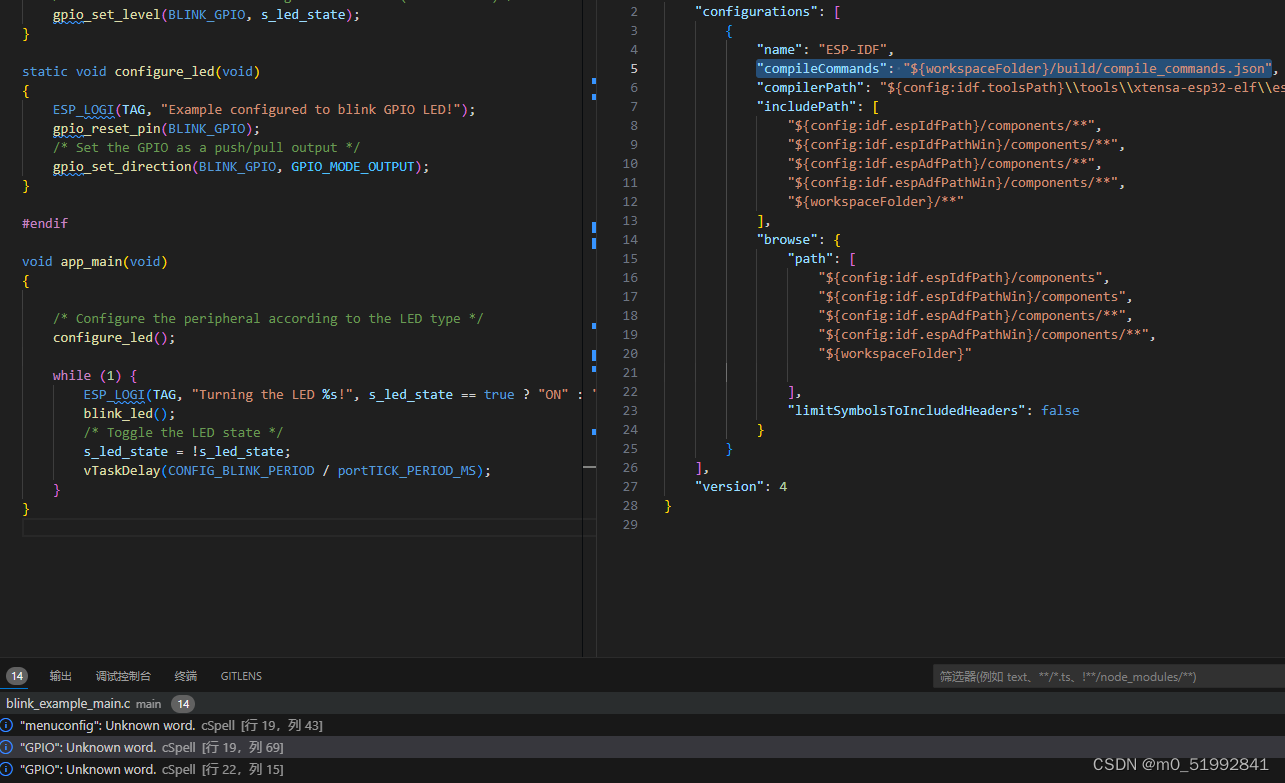Image resolution: width=1285 pixels, height=783 pixels.
Task: Click the info icon on the line 22 GPIO problem
Action: pos(7,769)
